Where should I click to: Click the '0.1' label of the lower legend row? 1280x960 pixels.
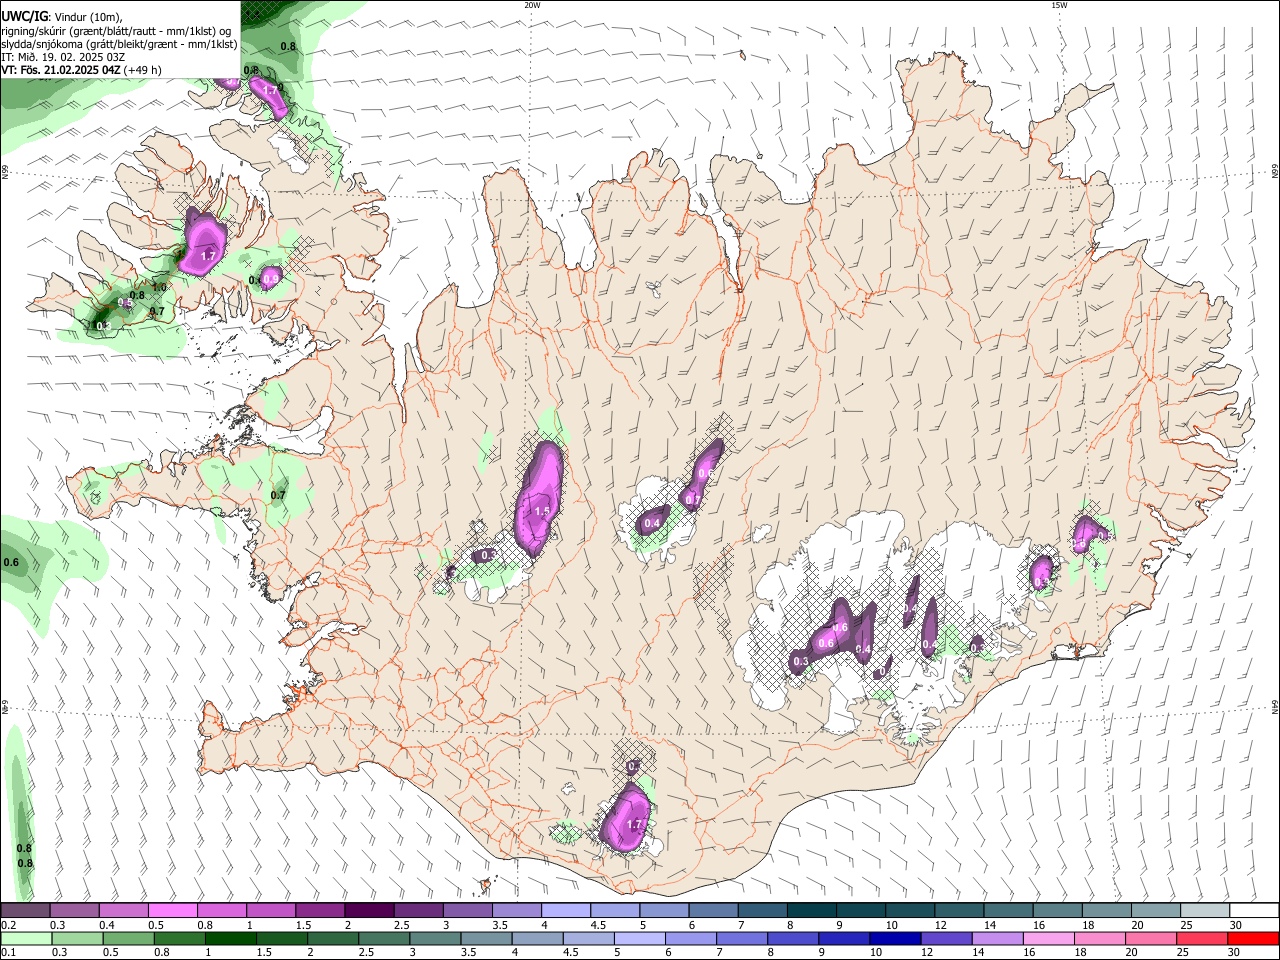tap(8, 952)
